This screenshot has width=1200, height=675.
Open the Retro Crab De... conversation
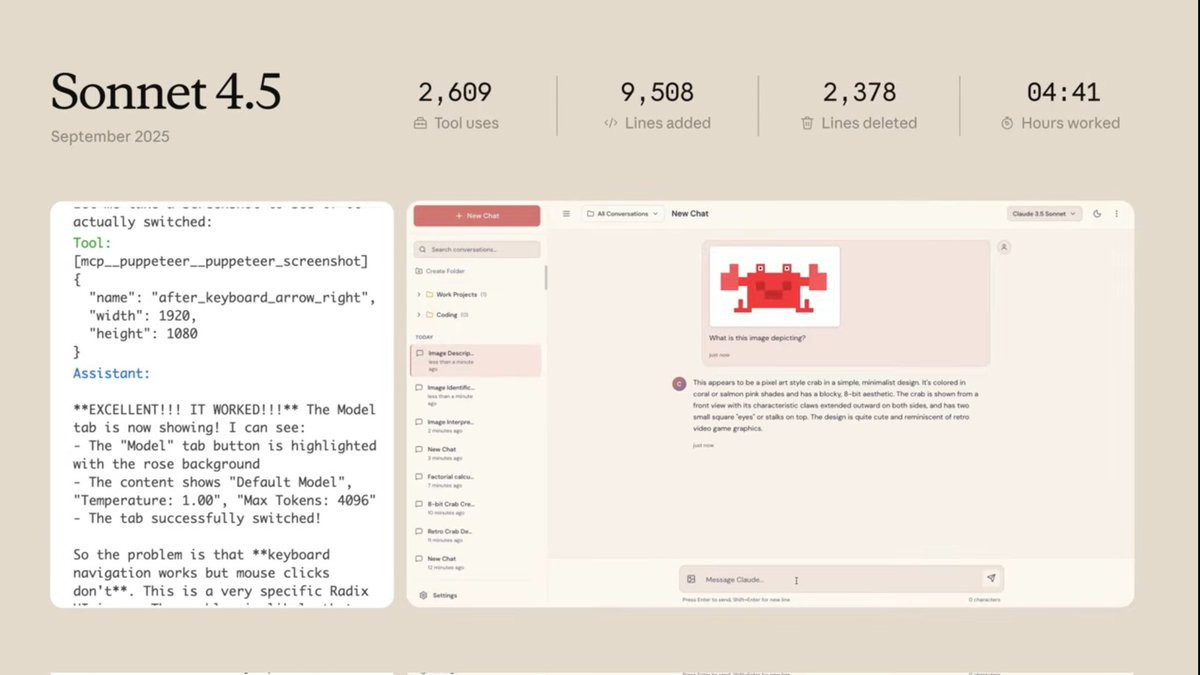coord(477,535)
